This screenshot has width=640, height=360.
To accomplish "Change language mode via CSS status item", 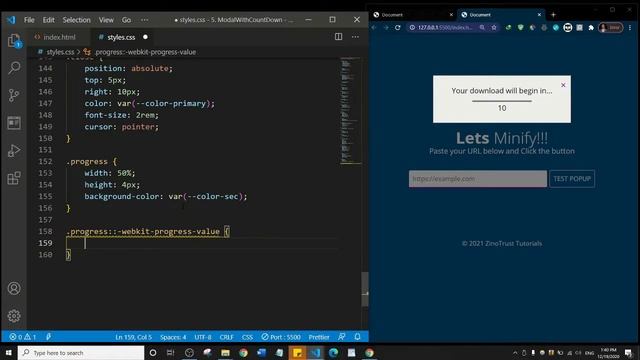I will 247,337.
